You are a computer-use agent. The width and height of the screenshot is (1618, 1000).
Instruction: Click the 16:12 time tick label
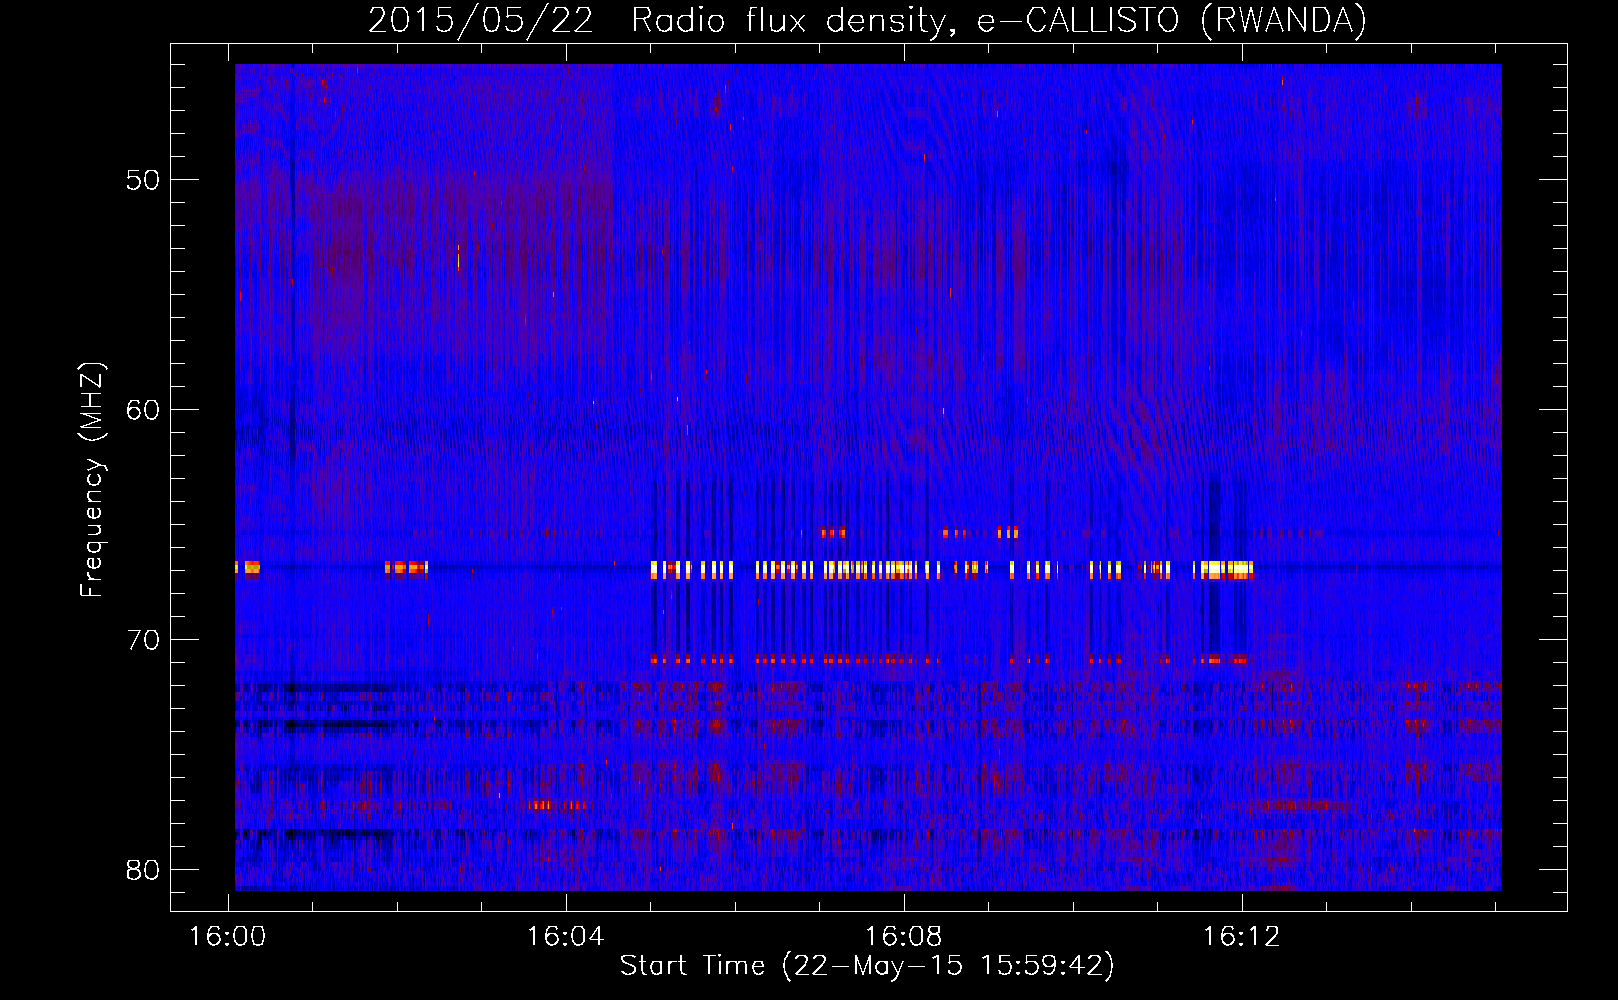[1241, 936]
